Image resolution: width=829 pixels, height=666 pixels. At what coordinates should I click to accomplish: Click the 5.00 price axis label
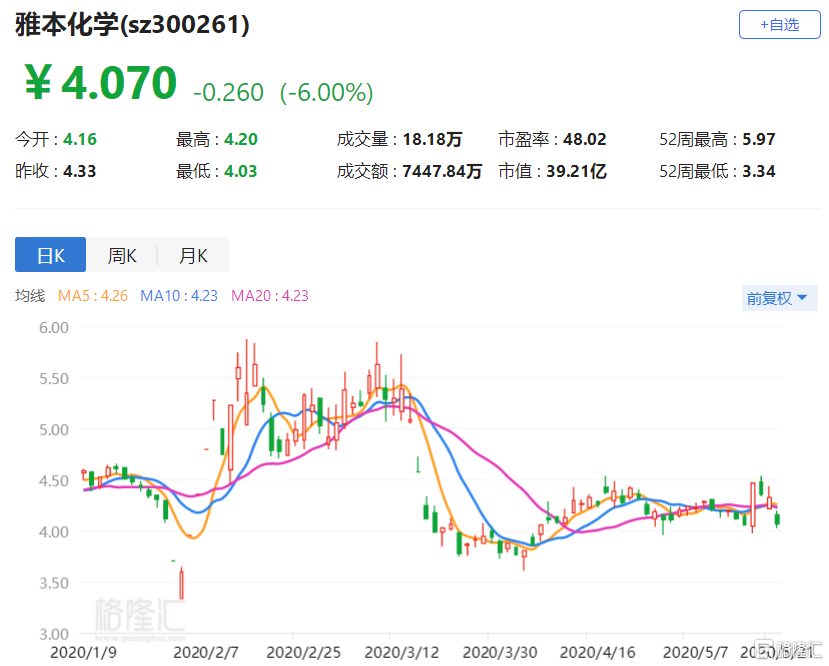click(54, 430)
